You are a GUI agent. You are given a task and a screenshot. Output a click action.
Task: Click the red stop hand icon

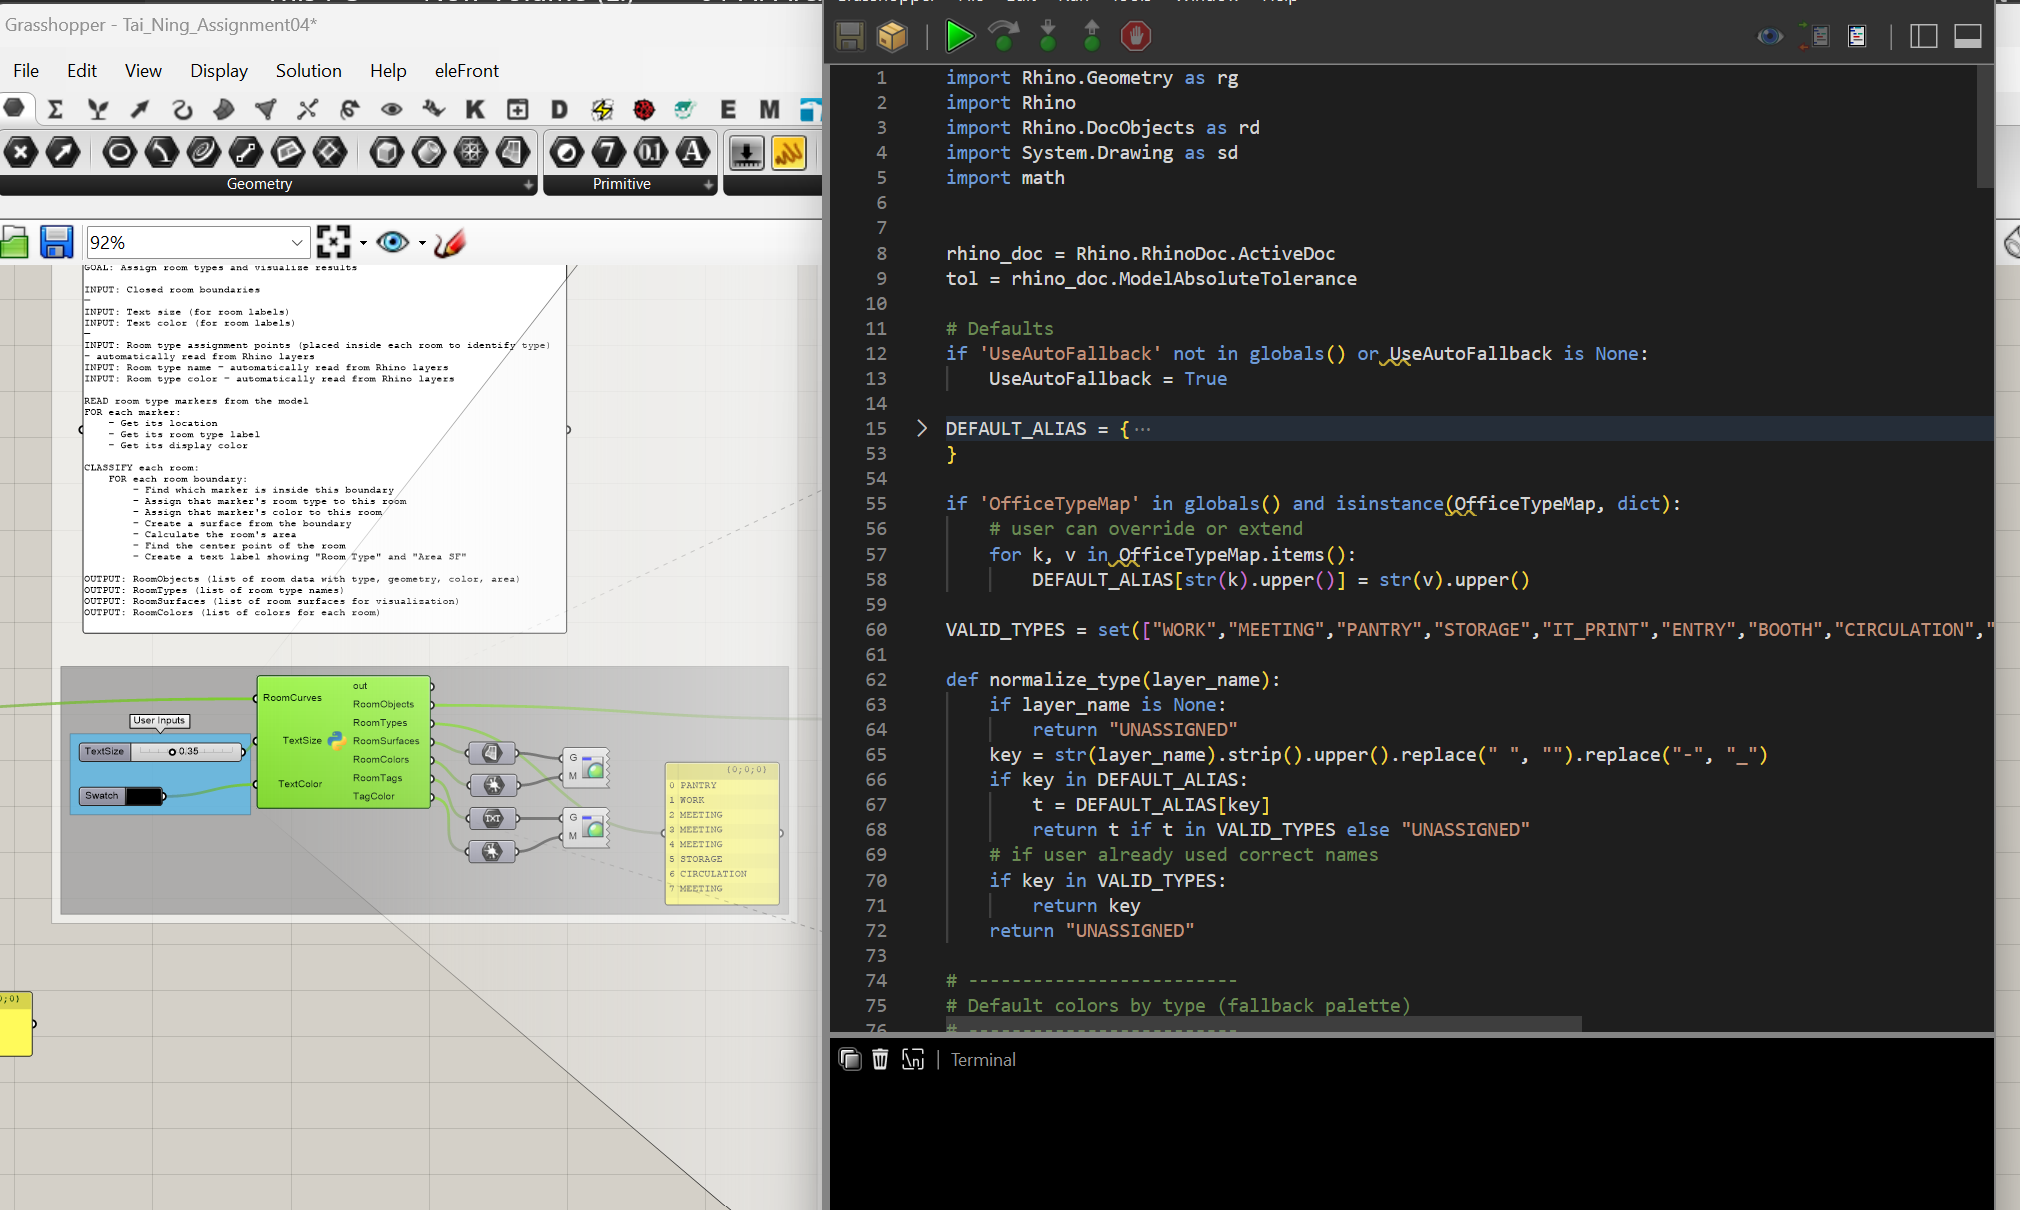coord(1135,37)
